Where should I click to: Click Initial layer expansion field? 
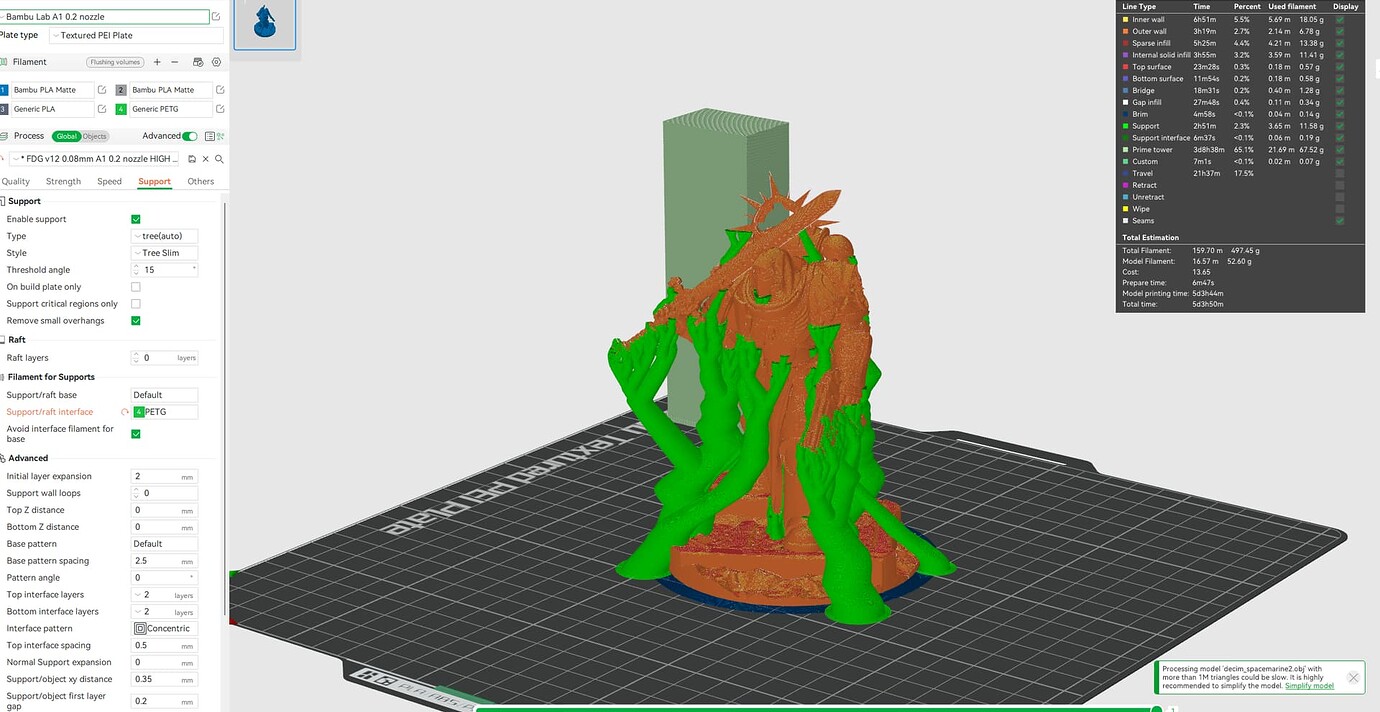point(164,476)
